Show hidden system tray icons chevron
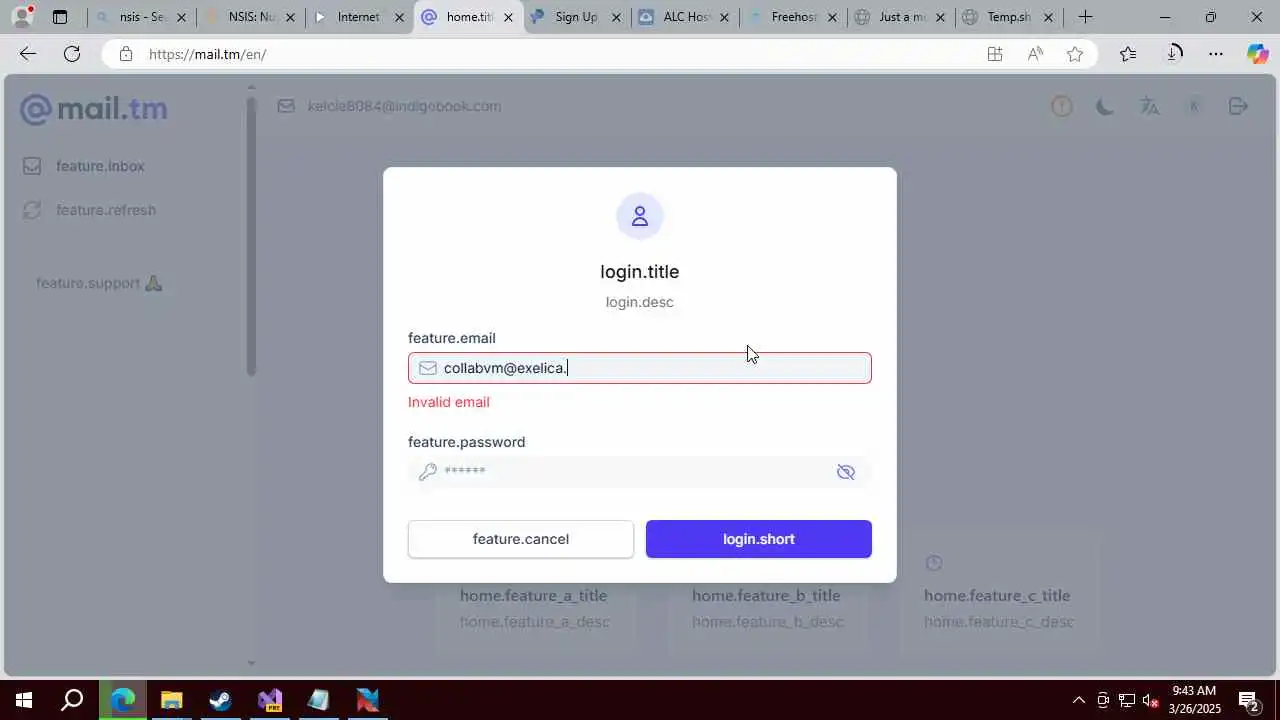1280x720 pixels. click(x=1078, y=700)
